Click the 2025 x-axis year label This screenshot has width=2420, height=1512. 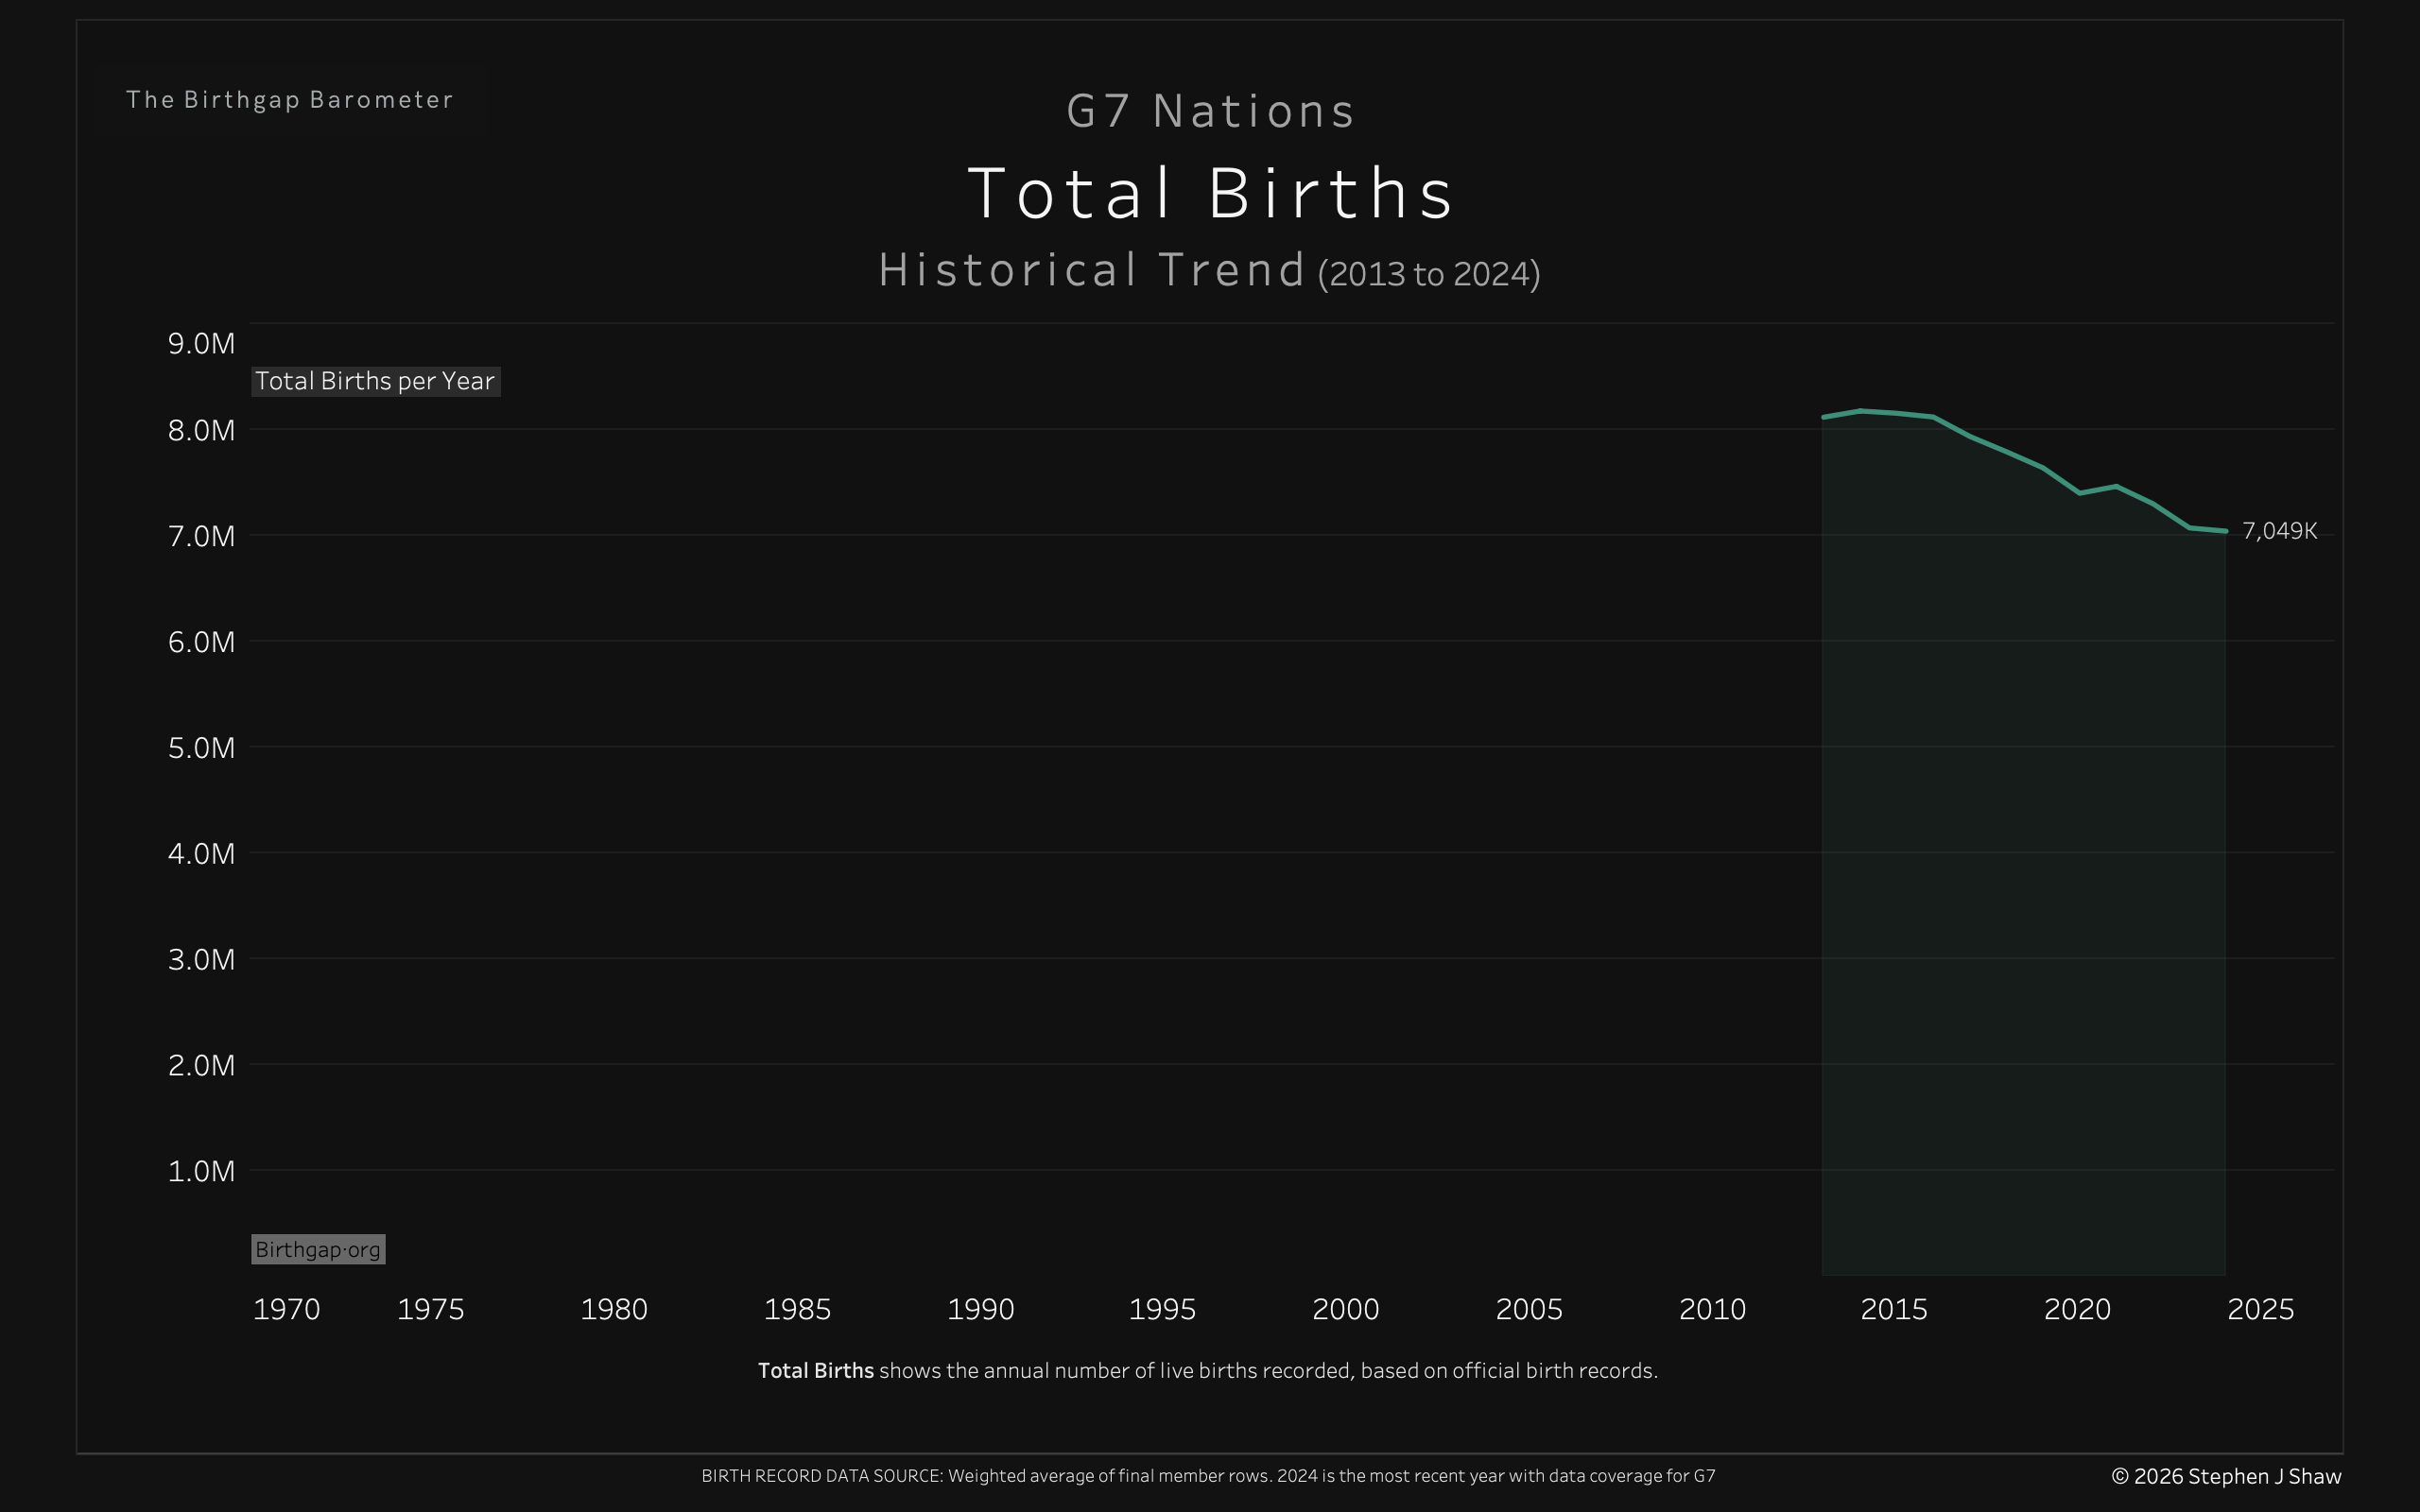click(x=2260, y=1309)
